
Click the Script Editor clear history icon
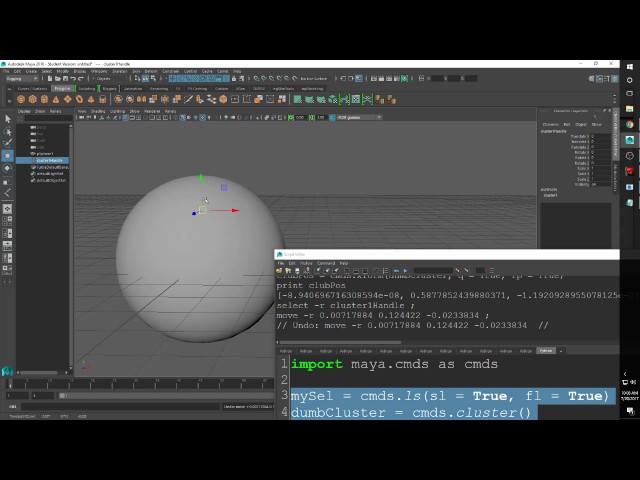tap(318, 271)
